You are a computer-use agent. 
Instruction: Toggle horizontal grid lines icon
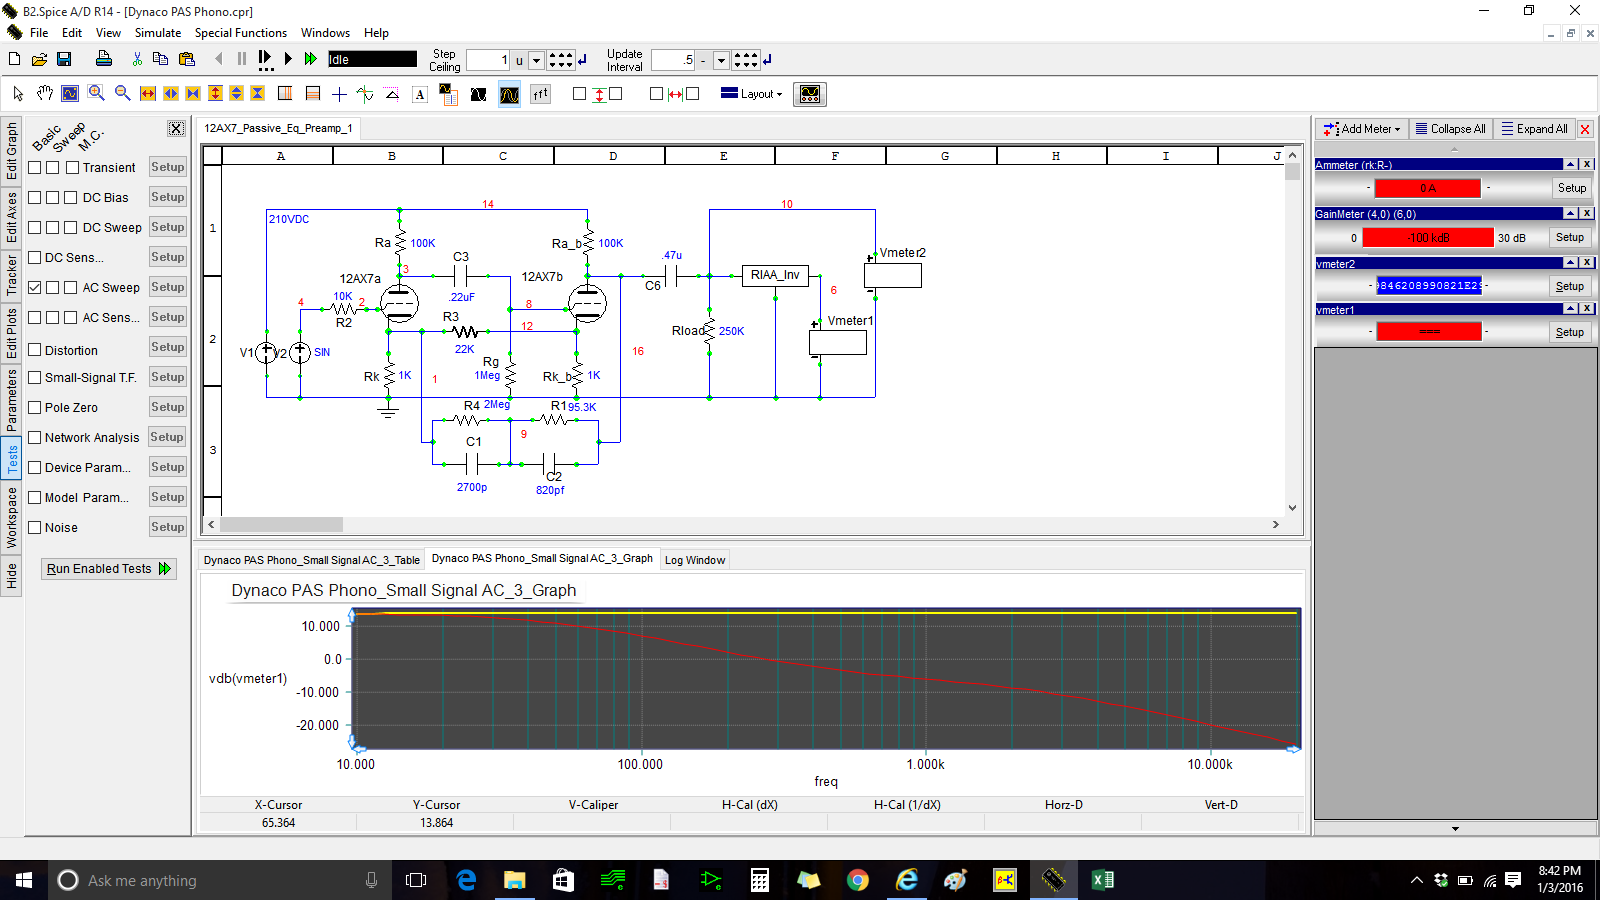(x=313, y=94)
